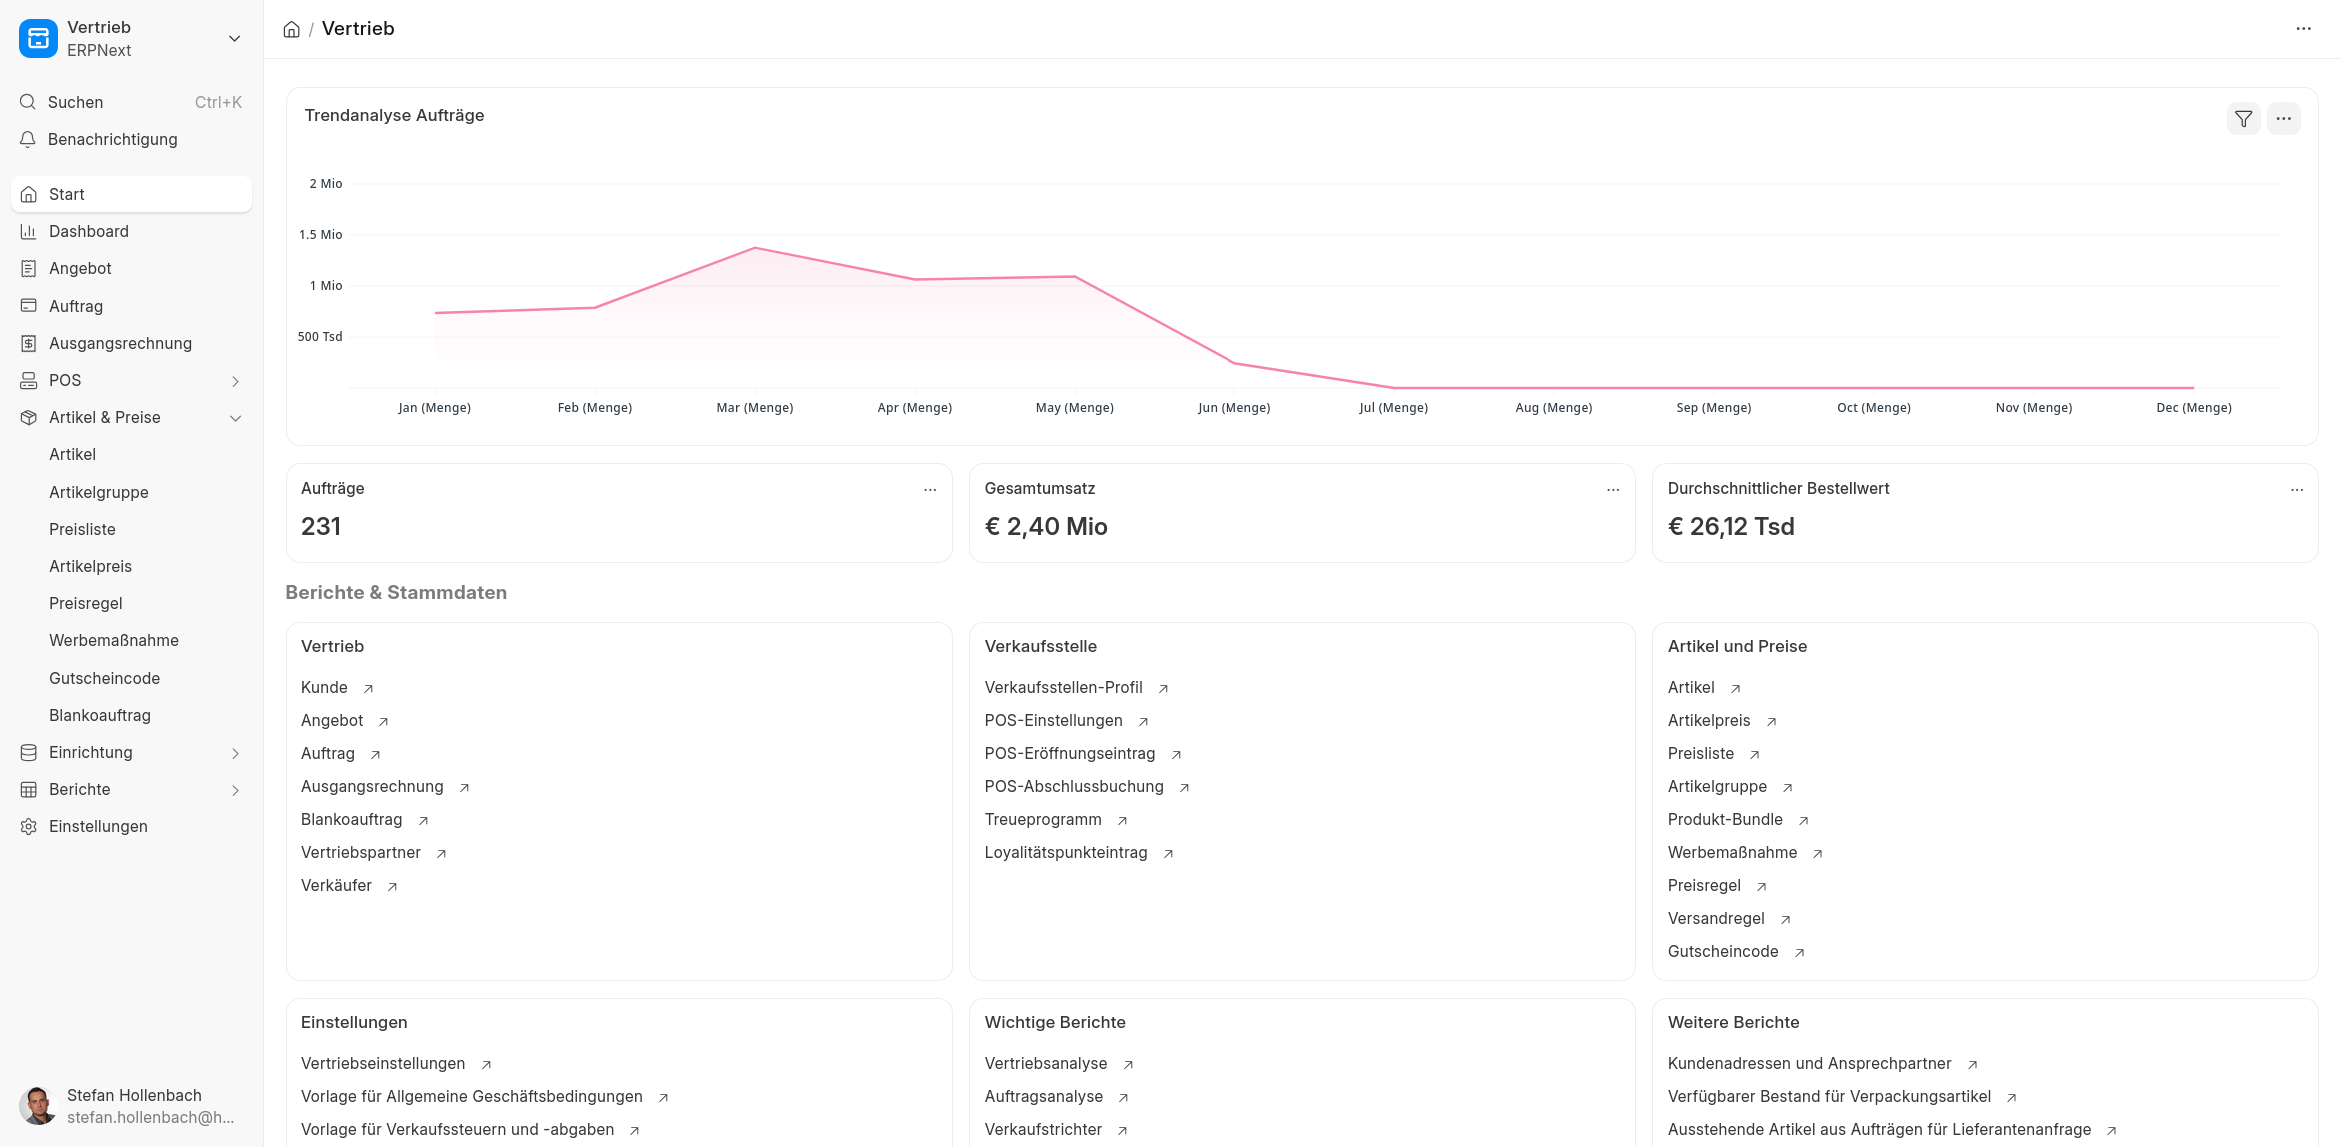Open POS-Abschlussbuchung link
This screenshot has width=2342, height=1147.
click(1074, 786)
